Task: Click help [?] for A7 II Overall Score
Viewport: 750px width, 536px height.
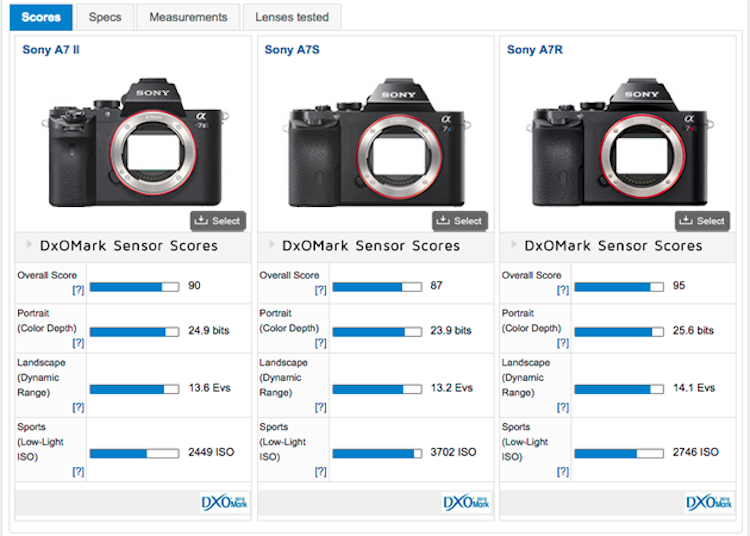Action: click(x=77, y=290)
